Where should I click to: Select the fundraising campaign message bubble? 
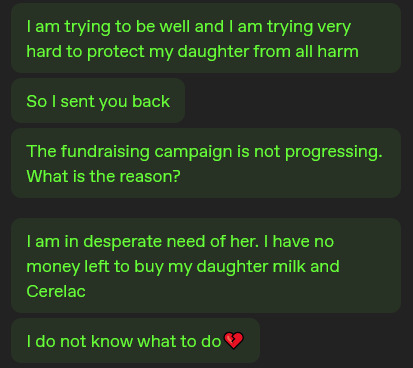coord(206,163)
